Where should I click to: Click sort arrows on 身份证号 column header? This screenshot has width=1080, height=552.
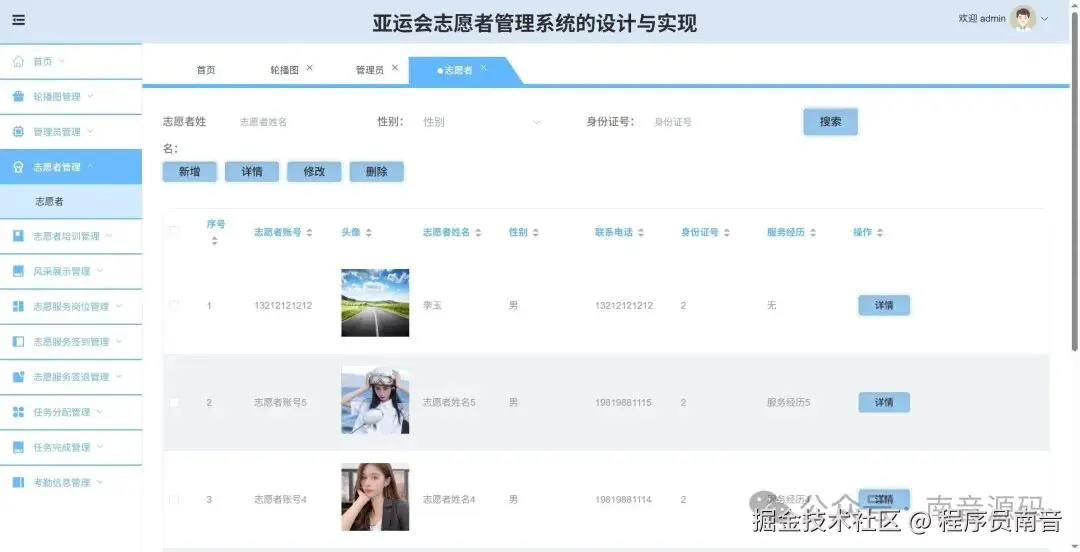coord(727,233)
